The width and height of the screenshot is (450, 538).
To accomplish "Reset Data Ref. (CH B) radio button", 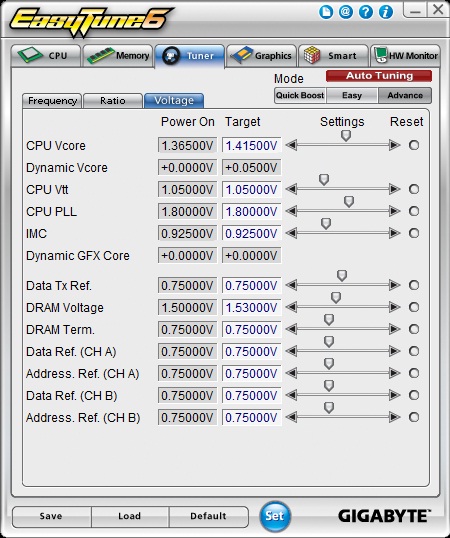I will (x=414, y=395).
